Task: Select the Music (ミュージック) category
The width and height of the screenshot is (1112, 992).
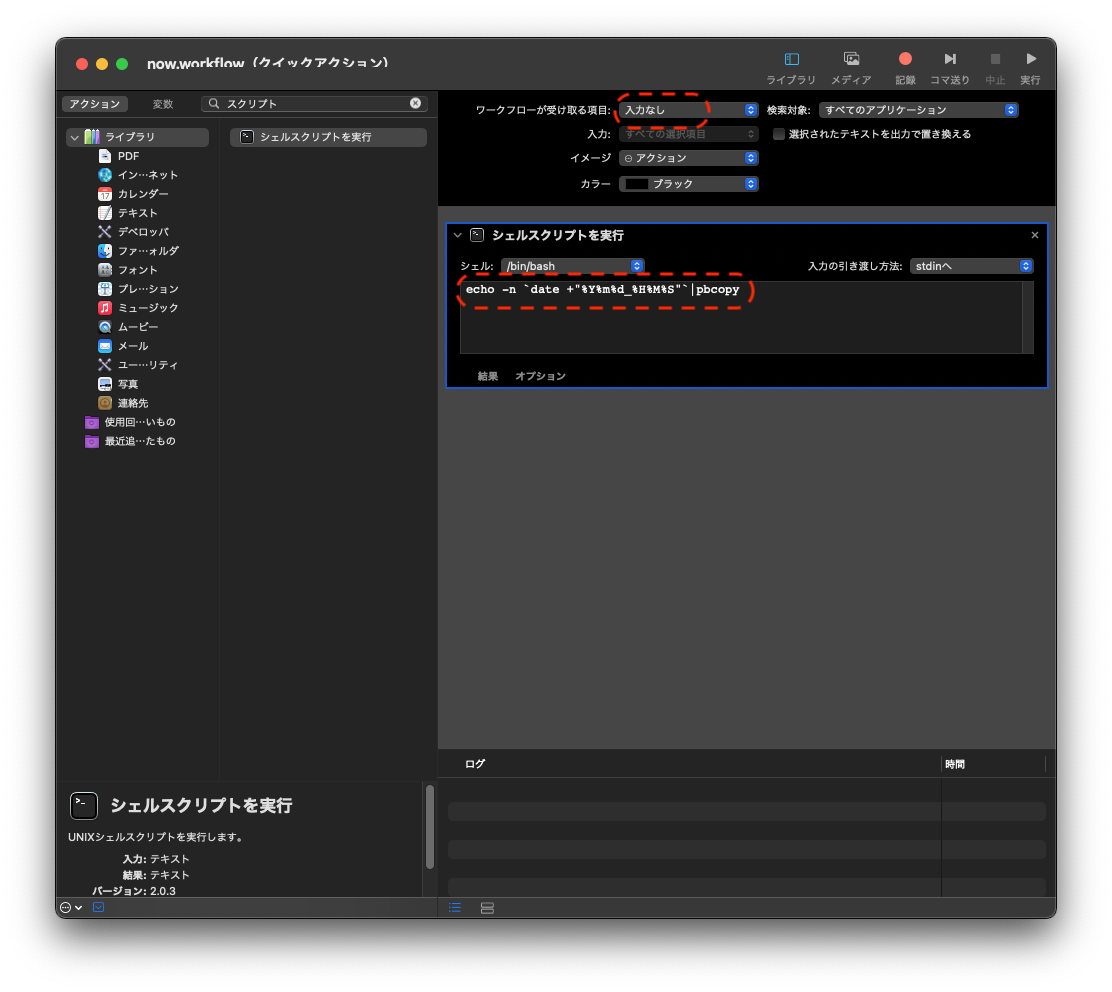Action: coord(138,308)
